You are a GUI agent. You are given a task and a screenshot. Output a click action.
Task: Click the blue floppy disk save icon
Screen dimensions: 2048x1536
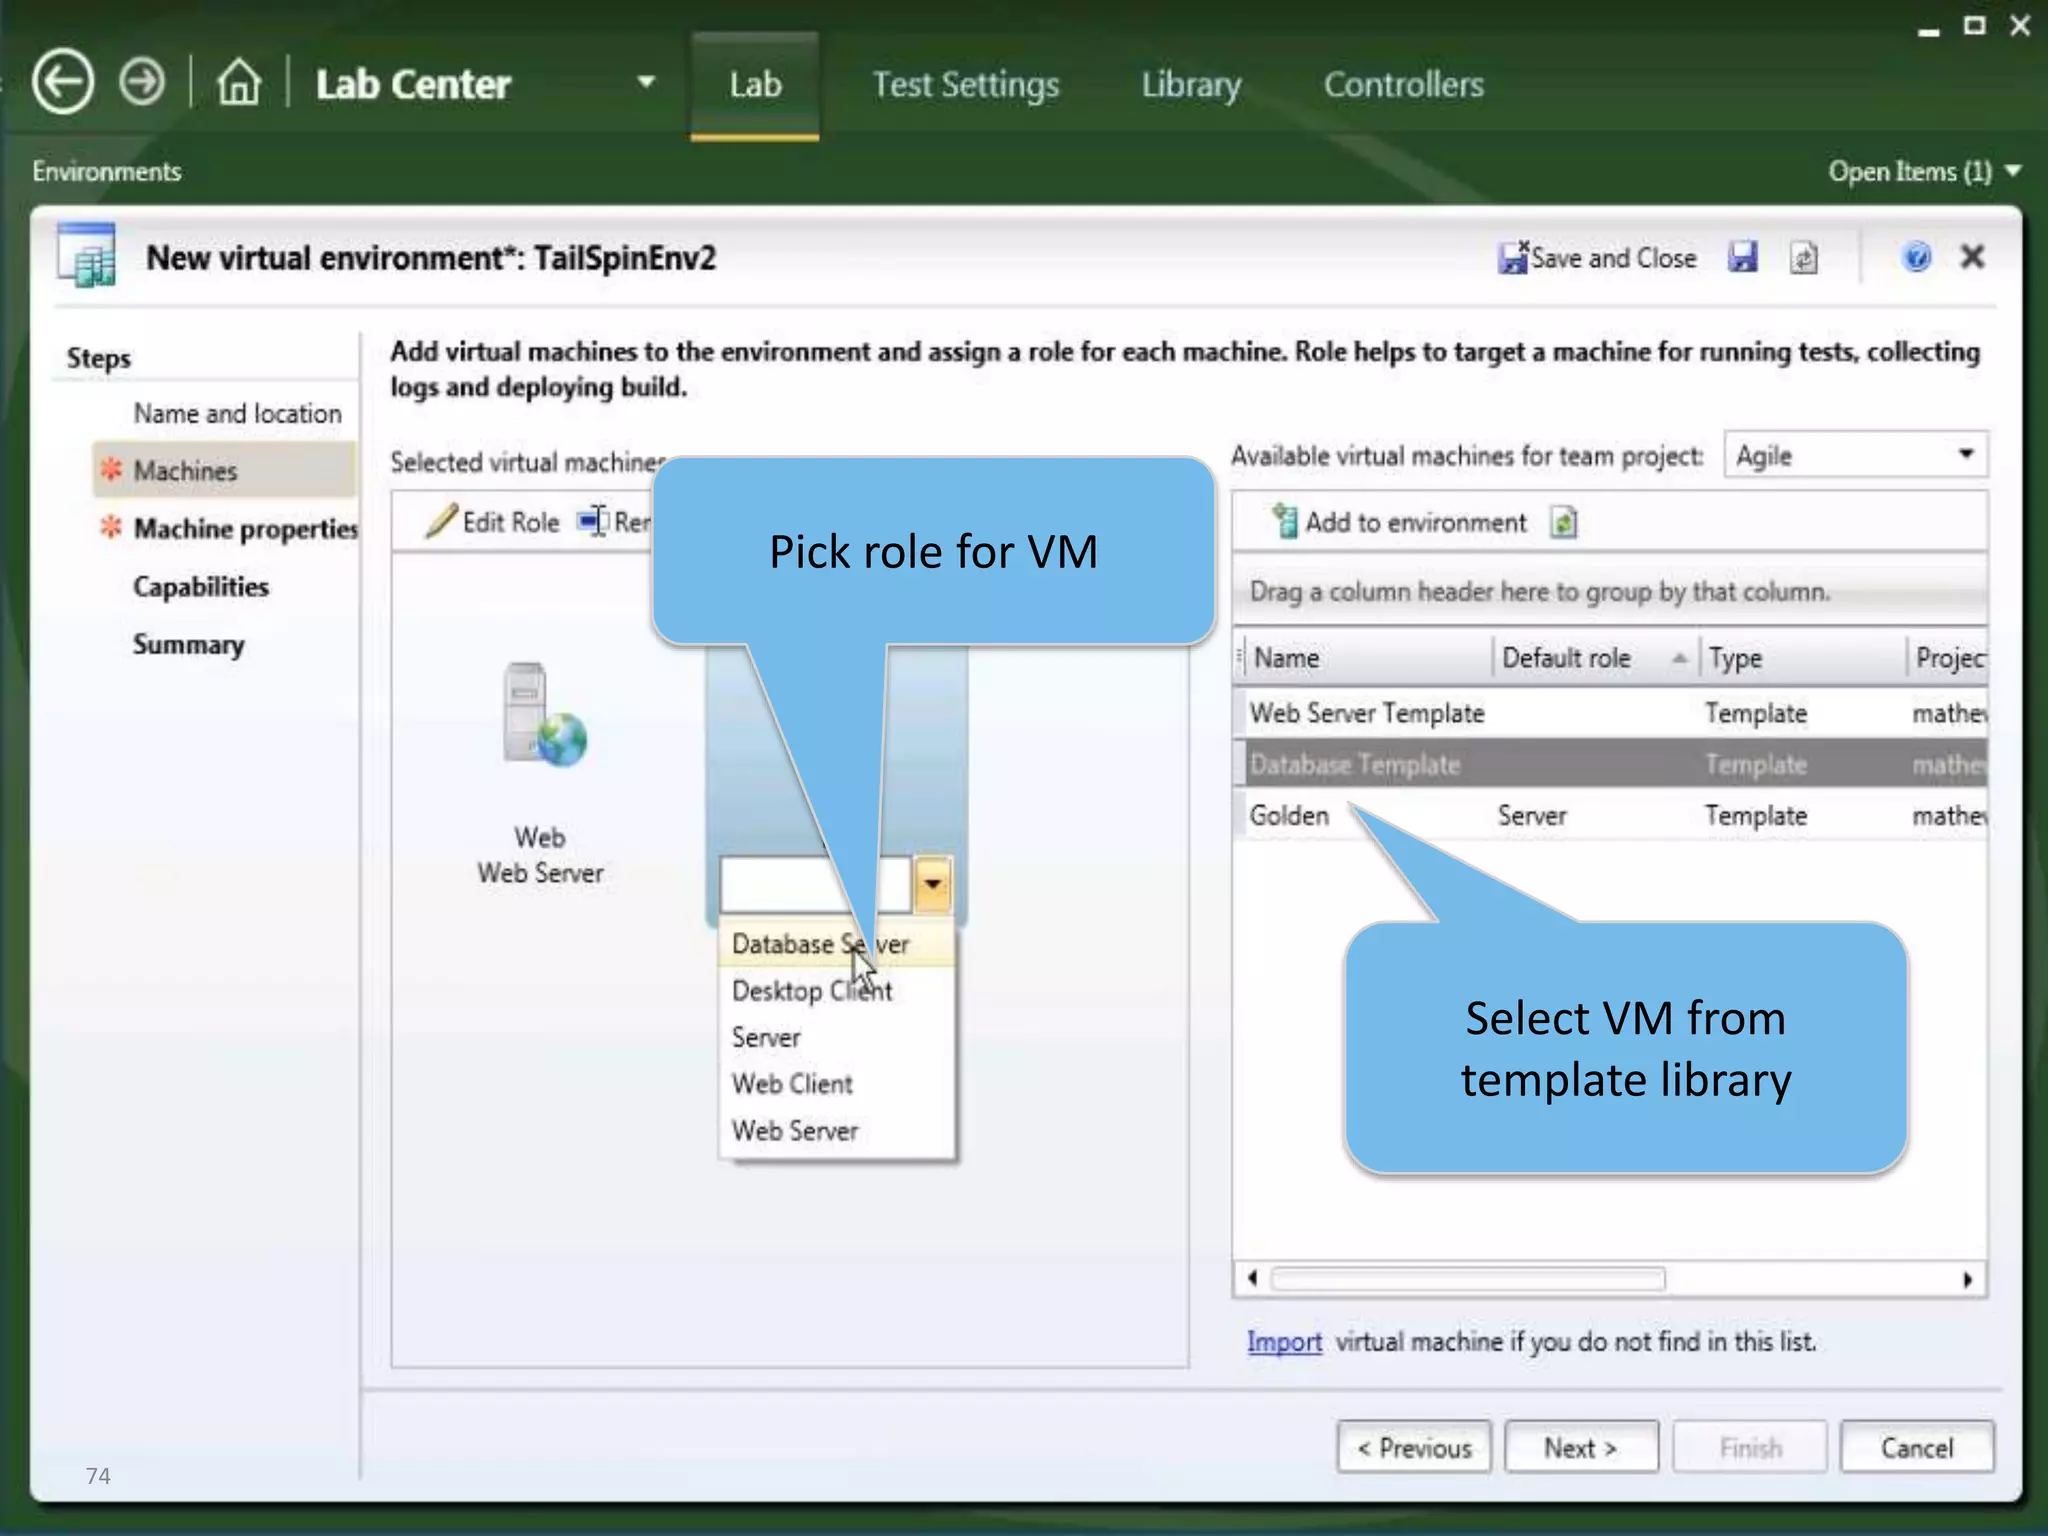click(x=1742, y=258)
